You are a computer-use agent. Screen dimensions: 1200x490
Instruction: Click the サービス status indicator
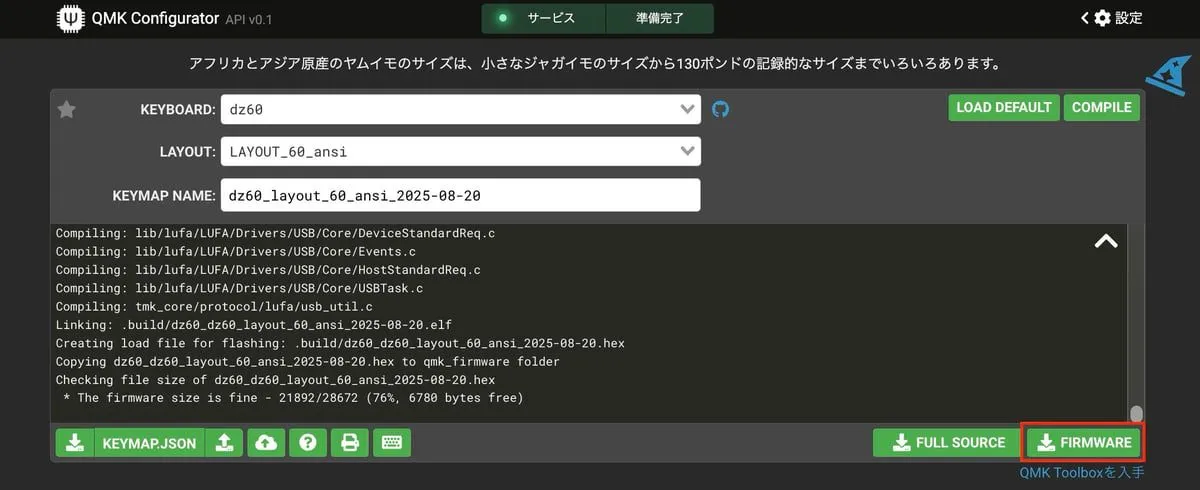pos(543,18)
